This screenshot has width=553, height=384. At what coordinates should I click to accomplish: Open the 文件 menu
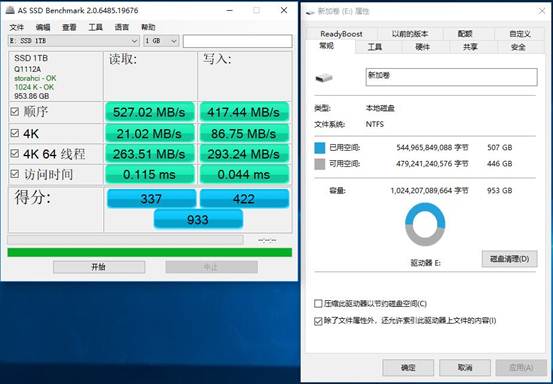[17, 27]
